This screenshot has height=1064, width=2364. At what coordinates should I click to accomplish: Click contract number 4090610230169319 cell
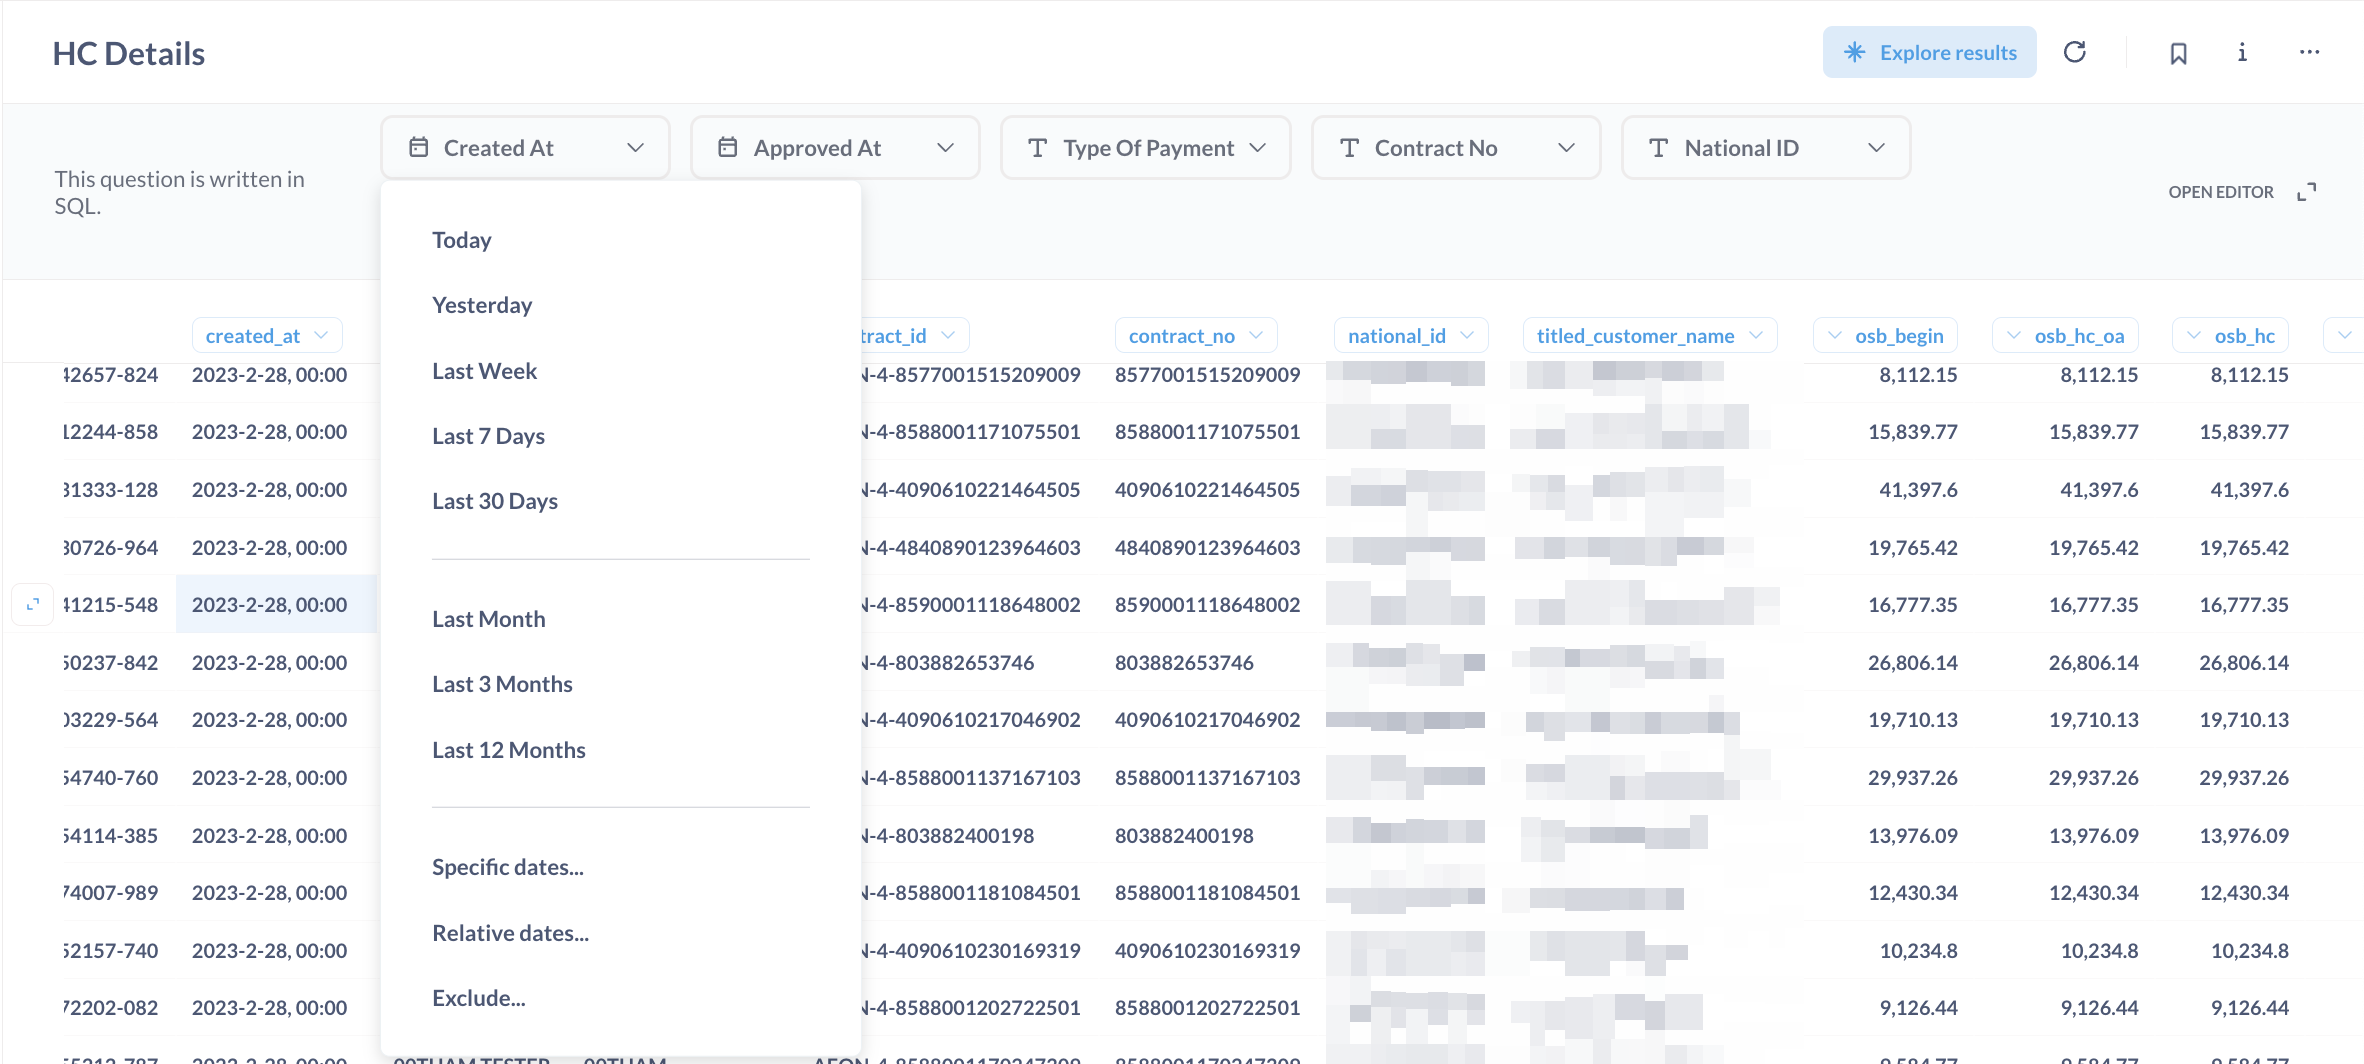pos(1207,951)
